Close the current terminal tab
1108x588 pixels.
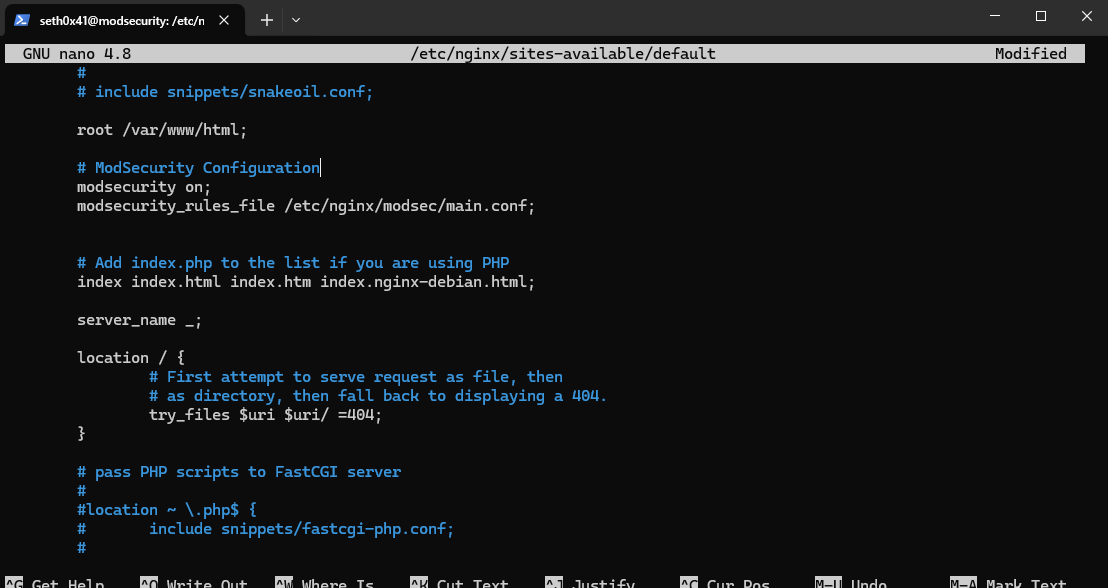pyautogui.click(x=224, y=19)
